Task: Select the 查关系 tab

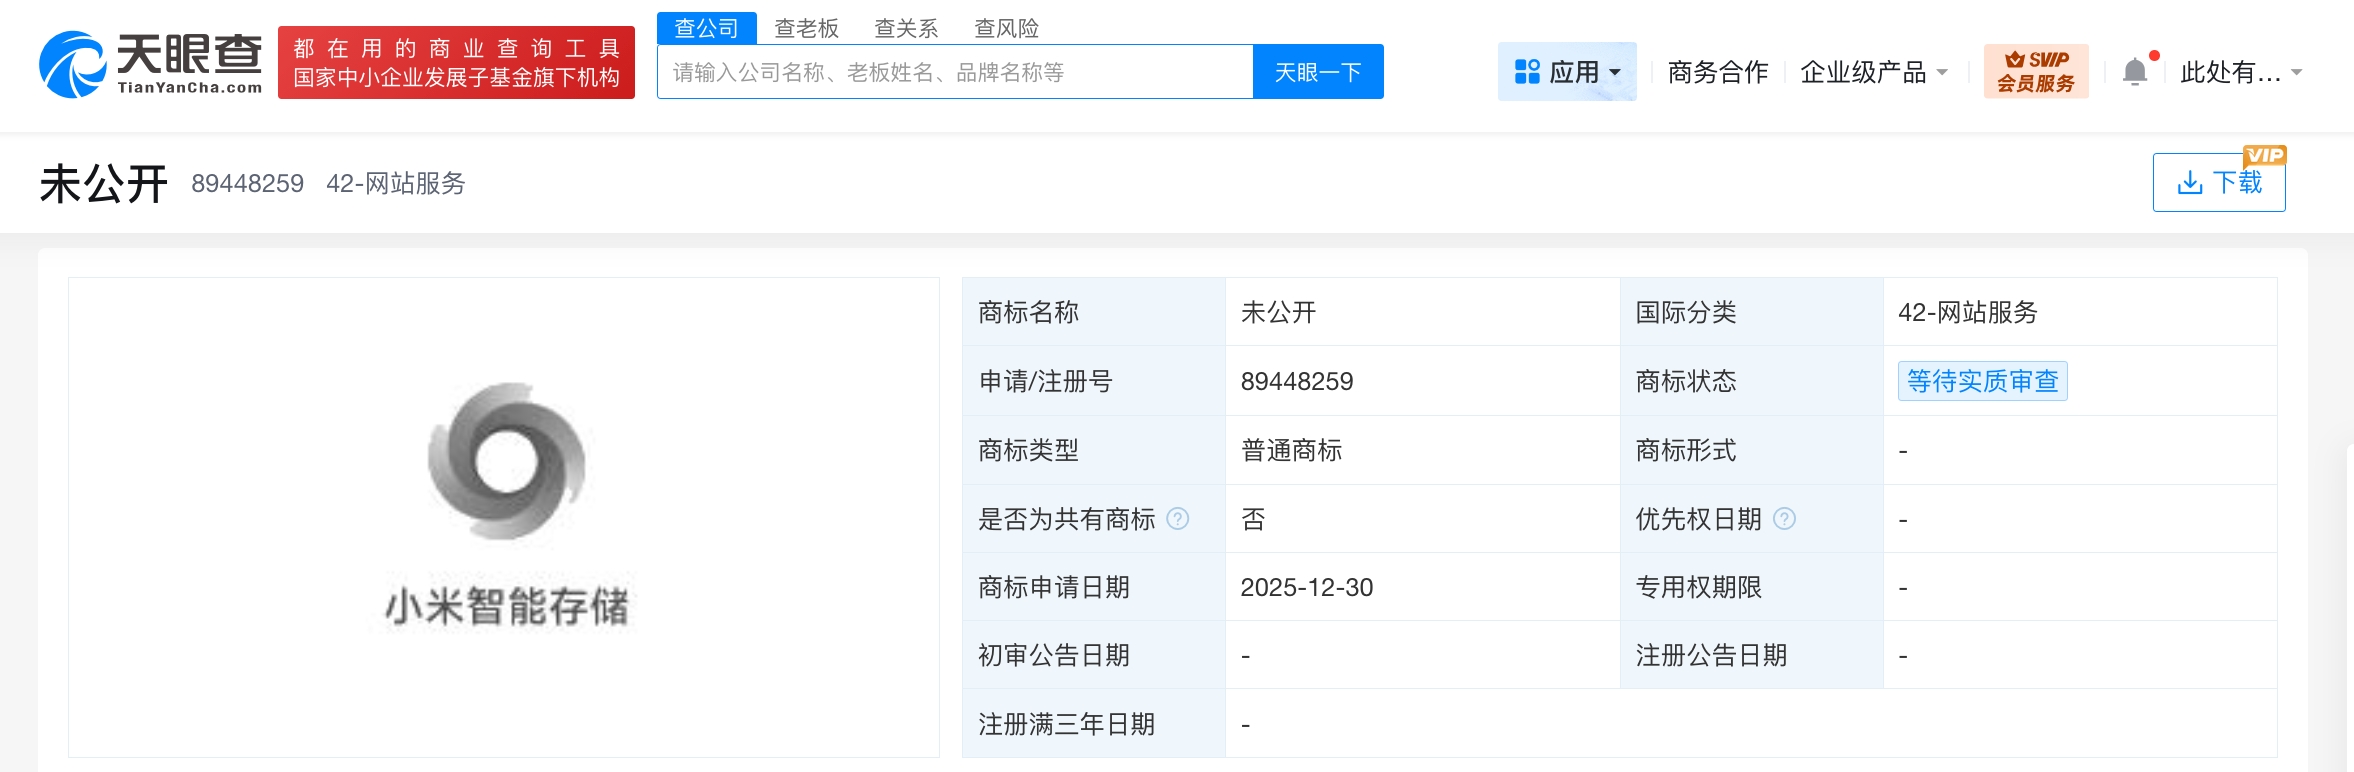Action: [x=906, y=28]
